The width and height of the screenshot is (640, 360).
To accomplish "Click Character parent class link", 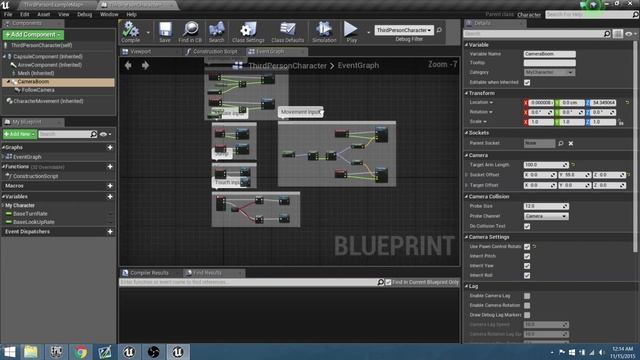I will coord(529,14).
